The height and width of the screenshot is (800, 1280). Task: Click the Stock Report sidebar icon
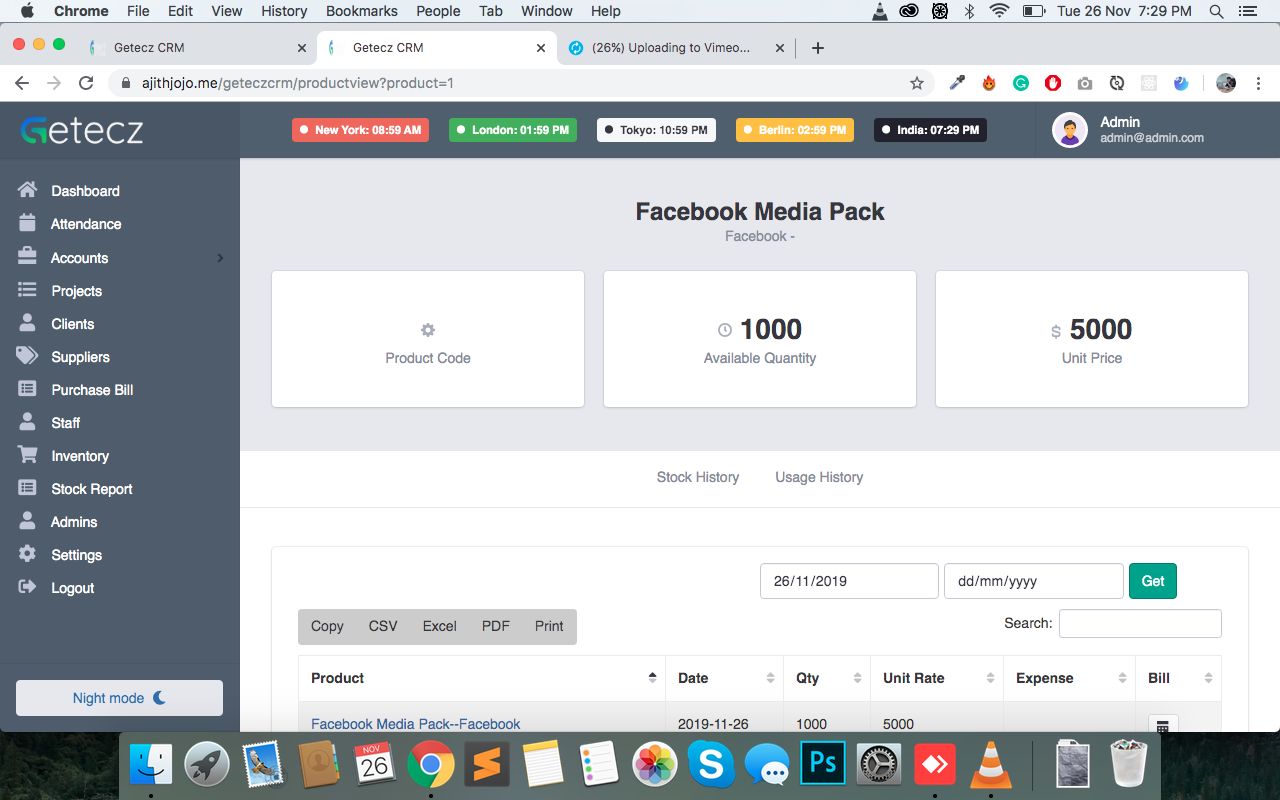[x=28, y=488]
